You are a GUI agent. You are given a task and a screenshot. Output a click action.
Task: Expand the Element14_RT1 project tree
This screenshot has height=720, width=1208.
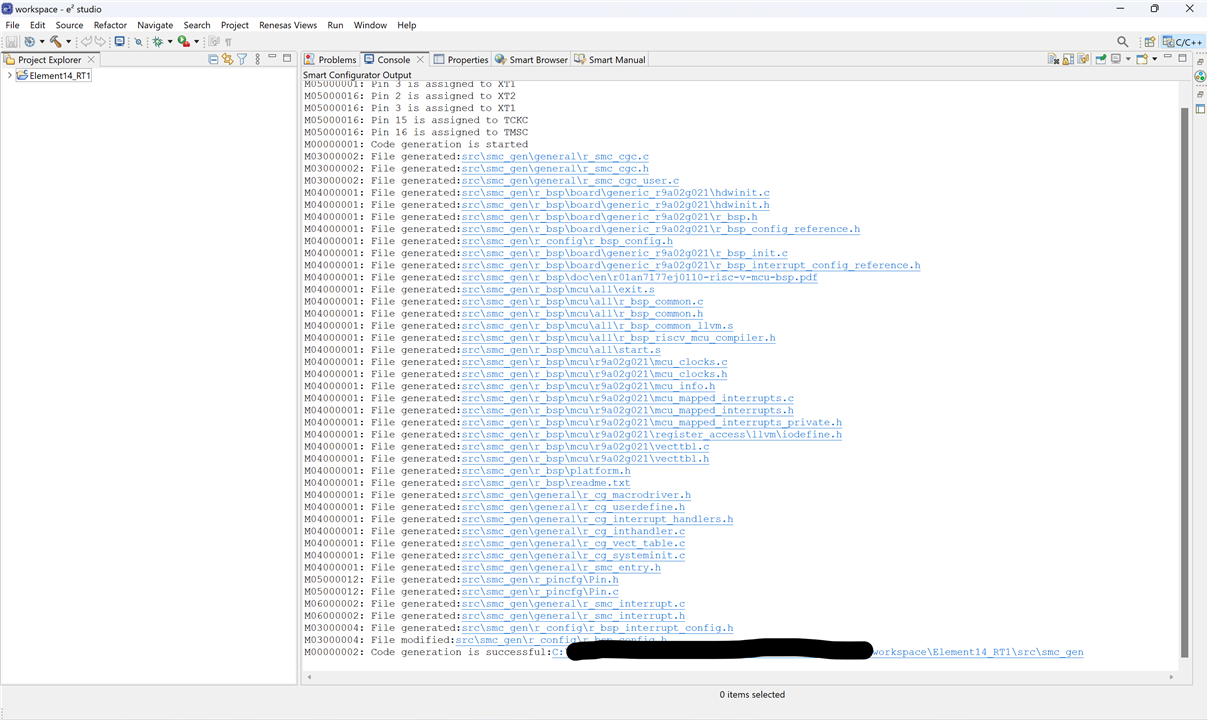9,75
